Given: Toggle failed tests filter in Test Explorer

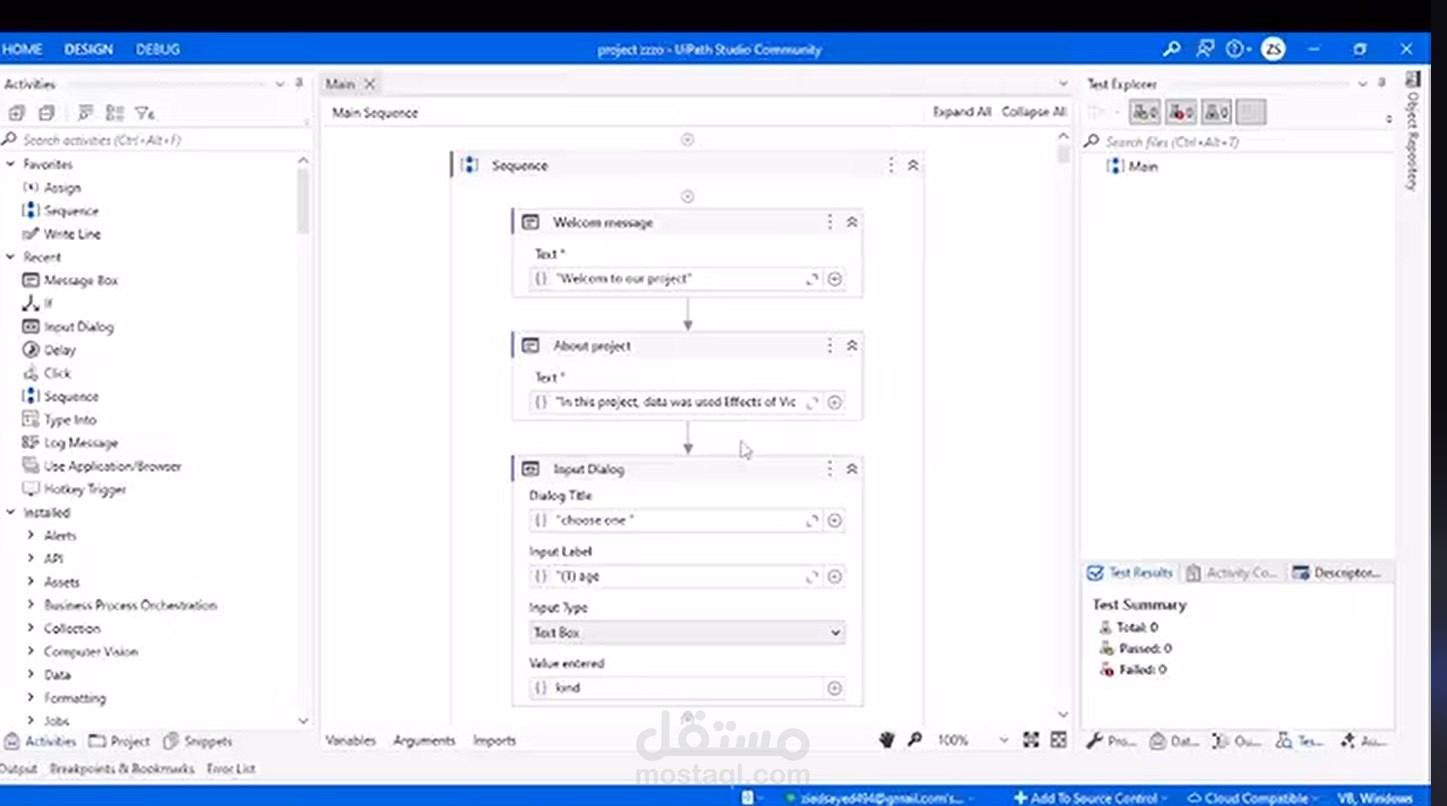Looking at the screenshot, I should (x=1181, y=112).
